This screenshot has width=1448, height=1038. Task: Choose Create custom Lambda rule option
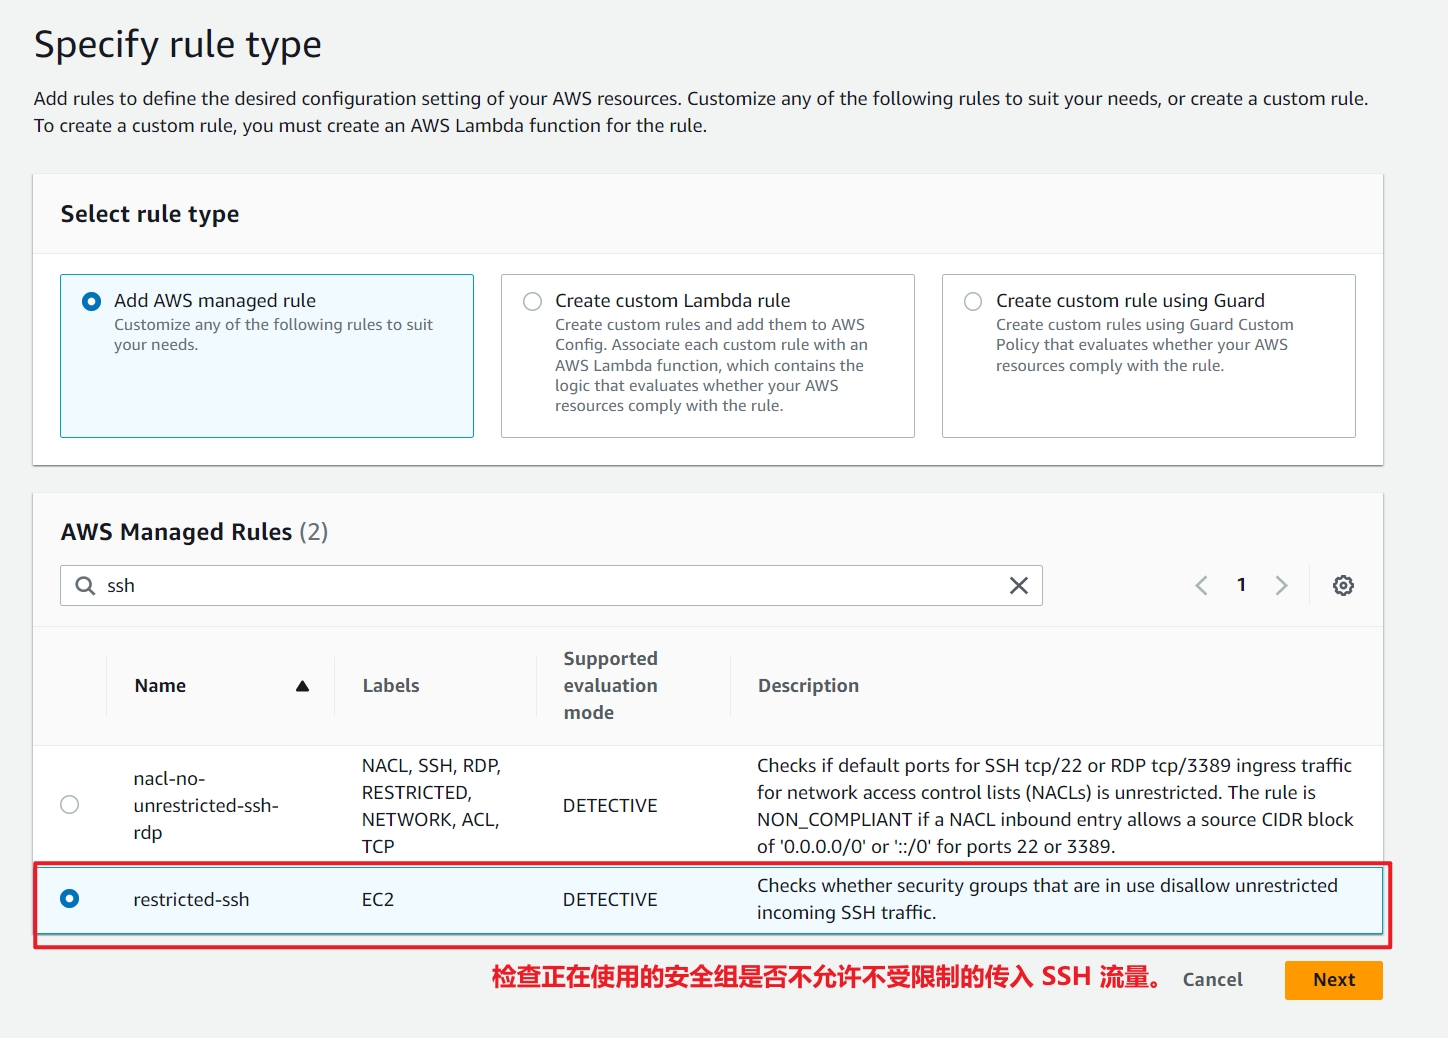533,301
